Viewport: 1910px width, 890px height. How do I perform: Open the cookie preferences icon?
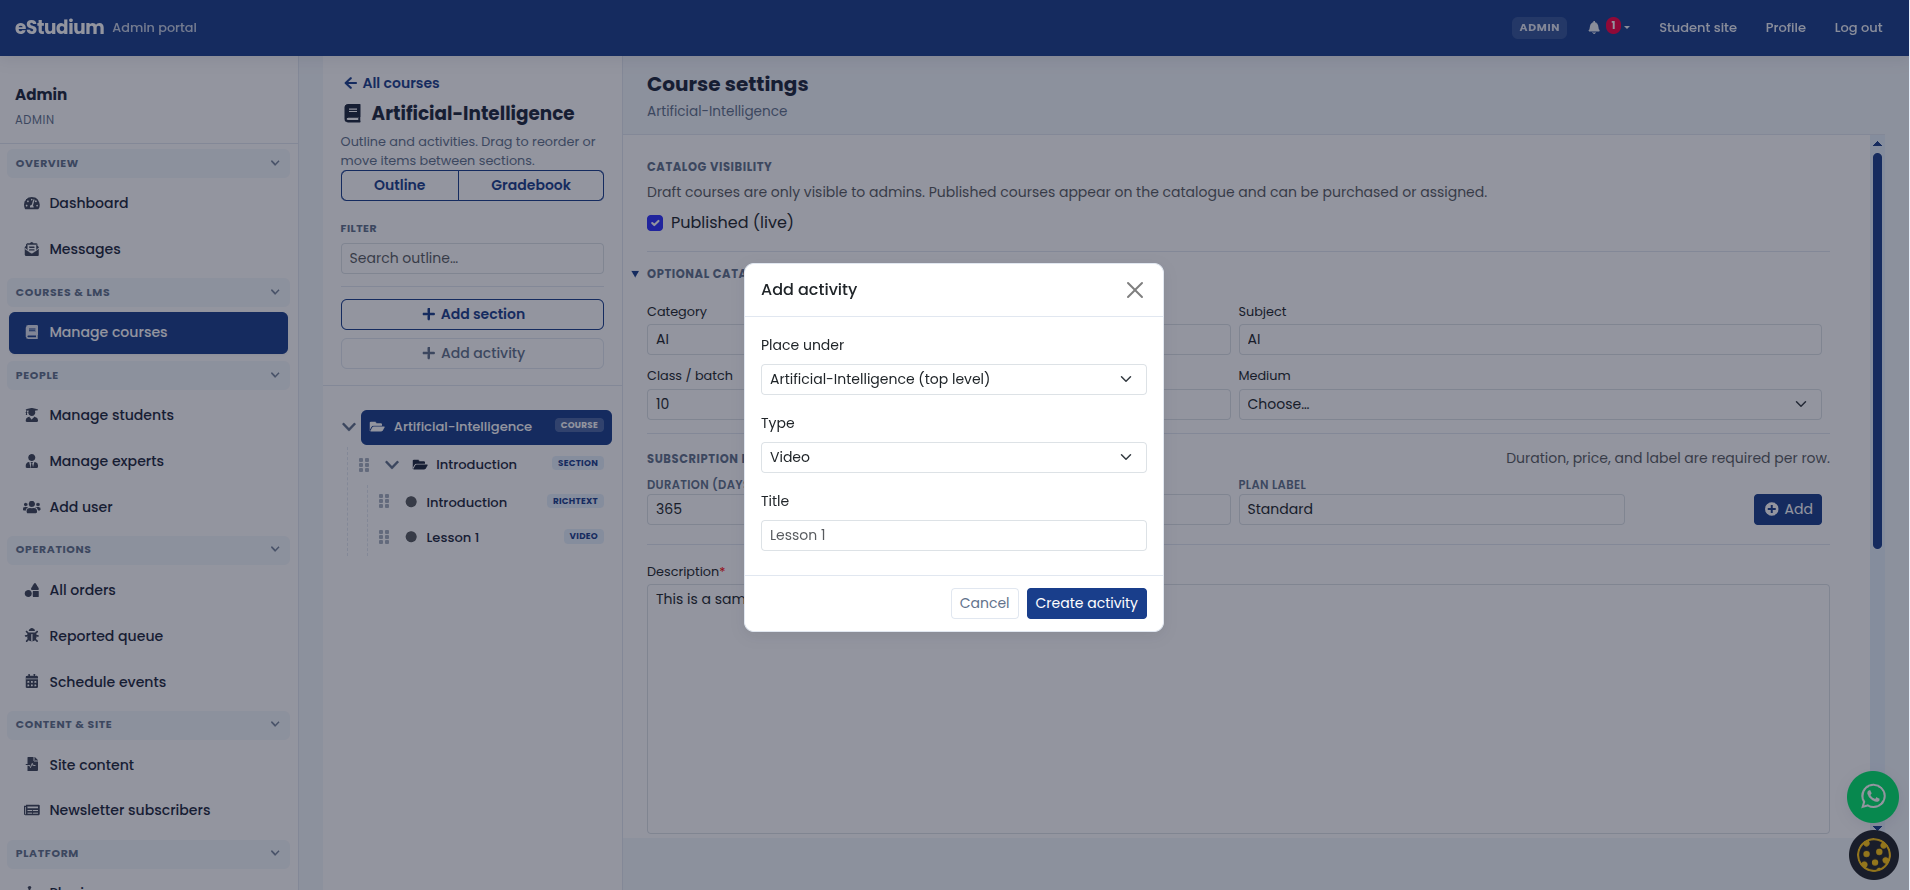point(1874,855)
